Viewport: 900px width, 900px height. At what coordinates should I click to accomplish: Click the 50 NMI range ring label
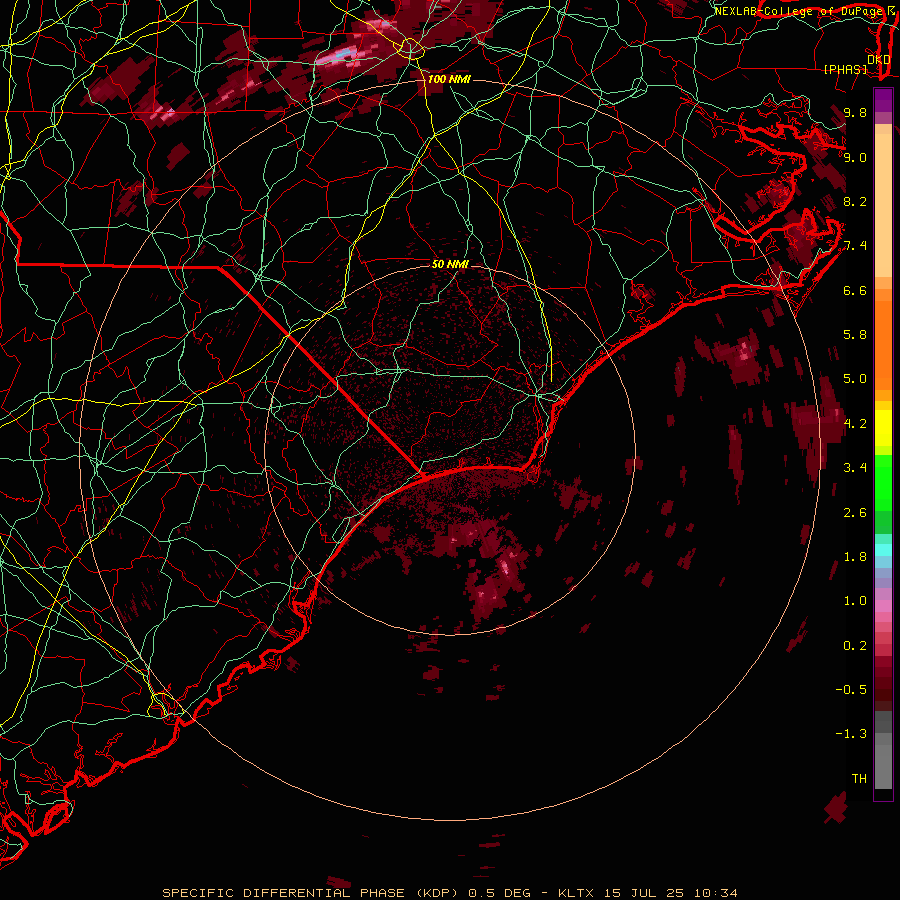tap(450, 264)
